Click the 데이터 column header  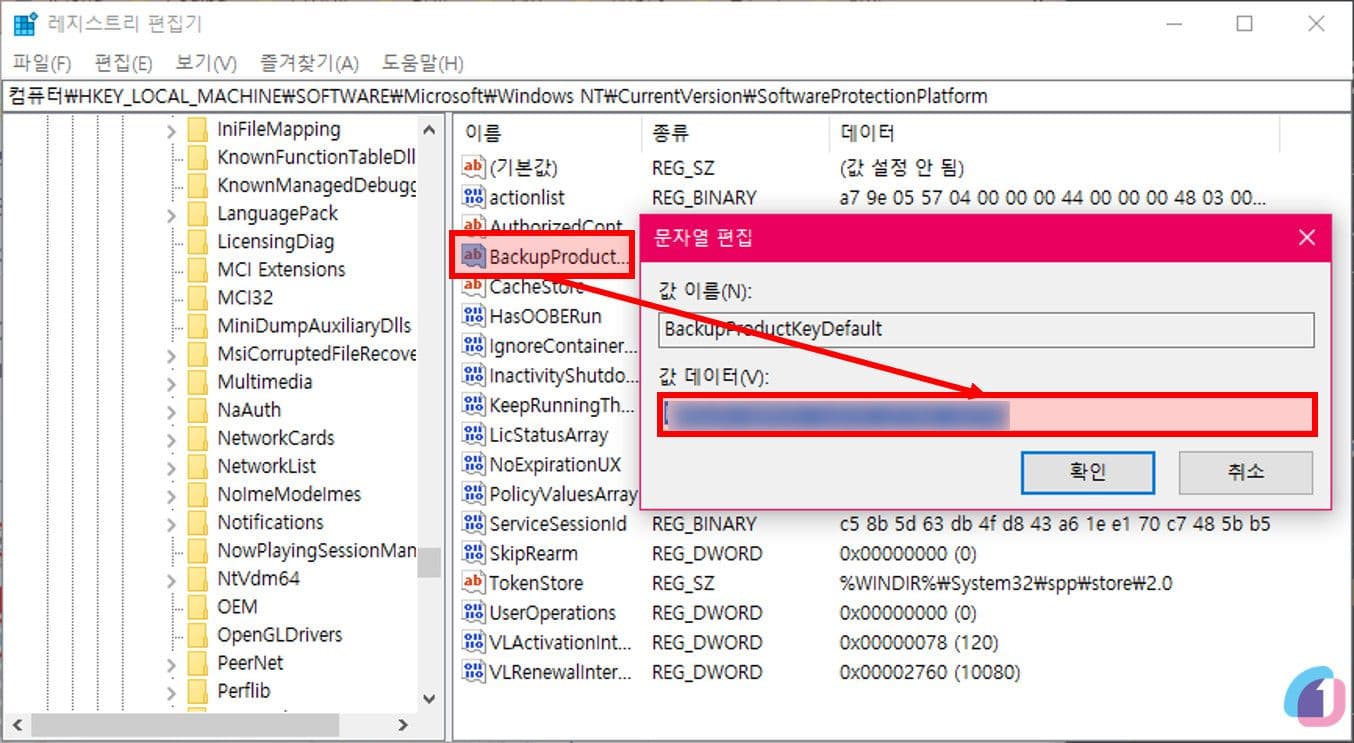[x=1054, y=133]
